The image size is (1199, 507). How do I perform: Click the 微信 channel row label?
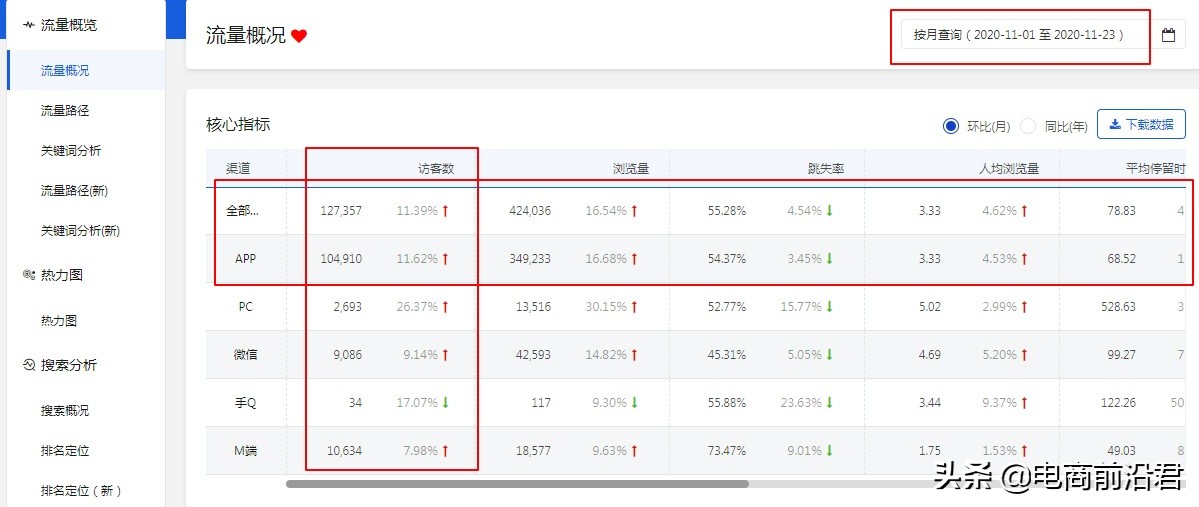pos(245,355)
